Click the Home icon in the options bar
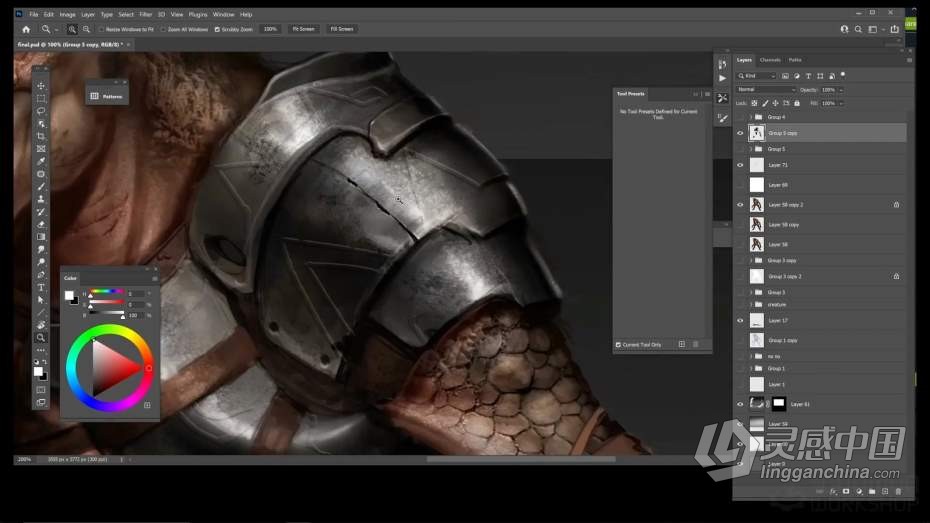 [26, 29]
